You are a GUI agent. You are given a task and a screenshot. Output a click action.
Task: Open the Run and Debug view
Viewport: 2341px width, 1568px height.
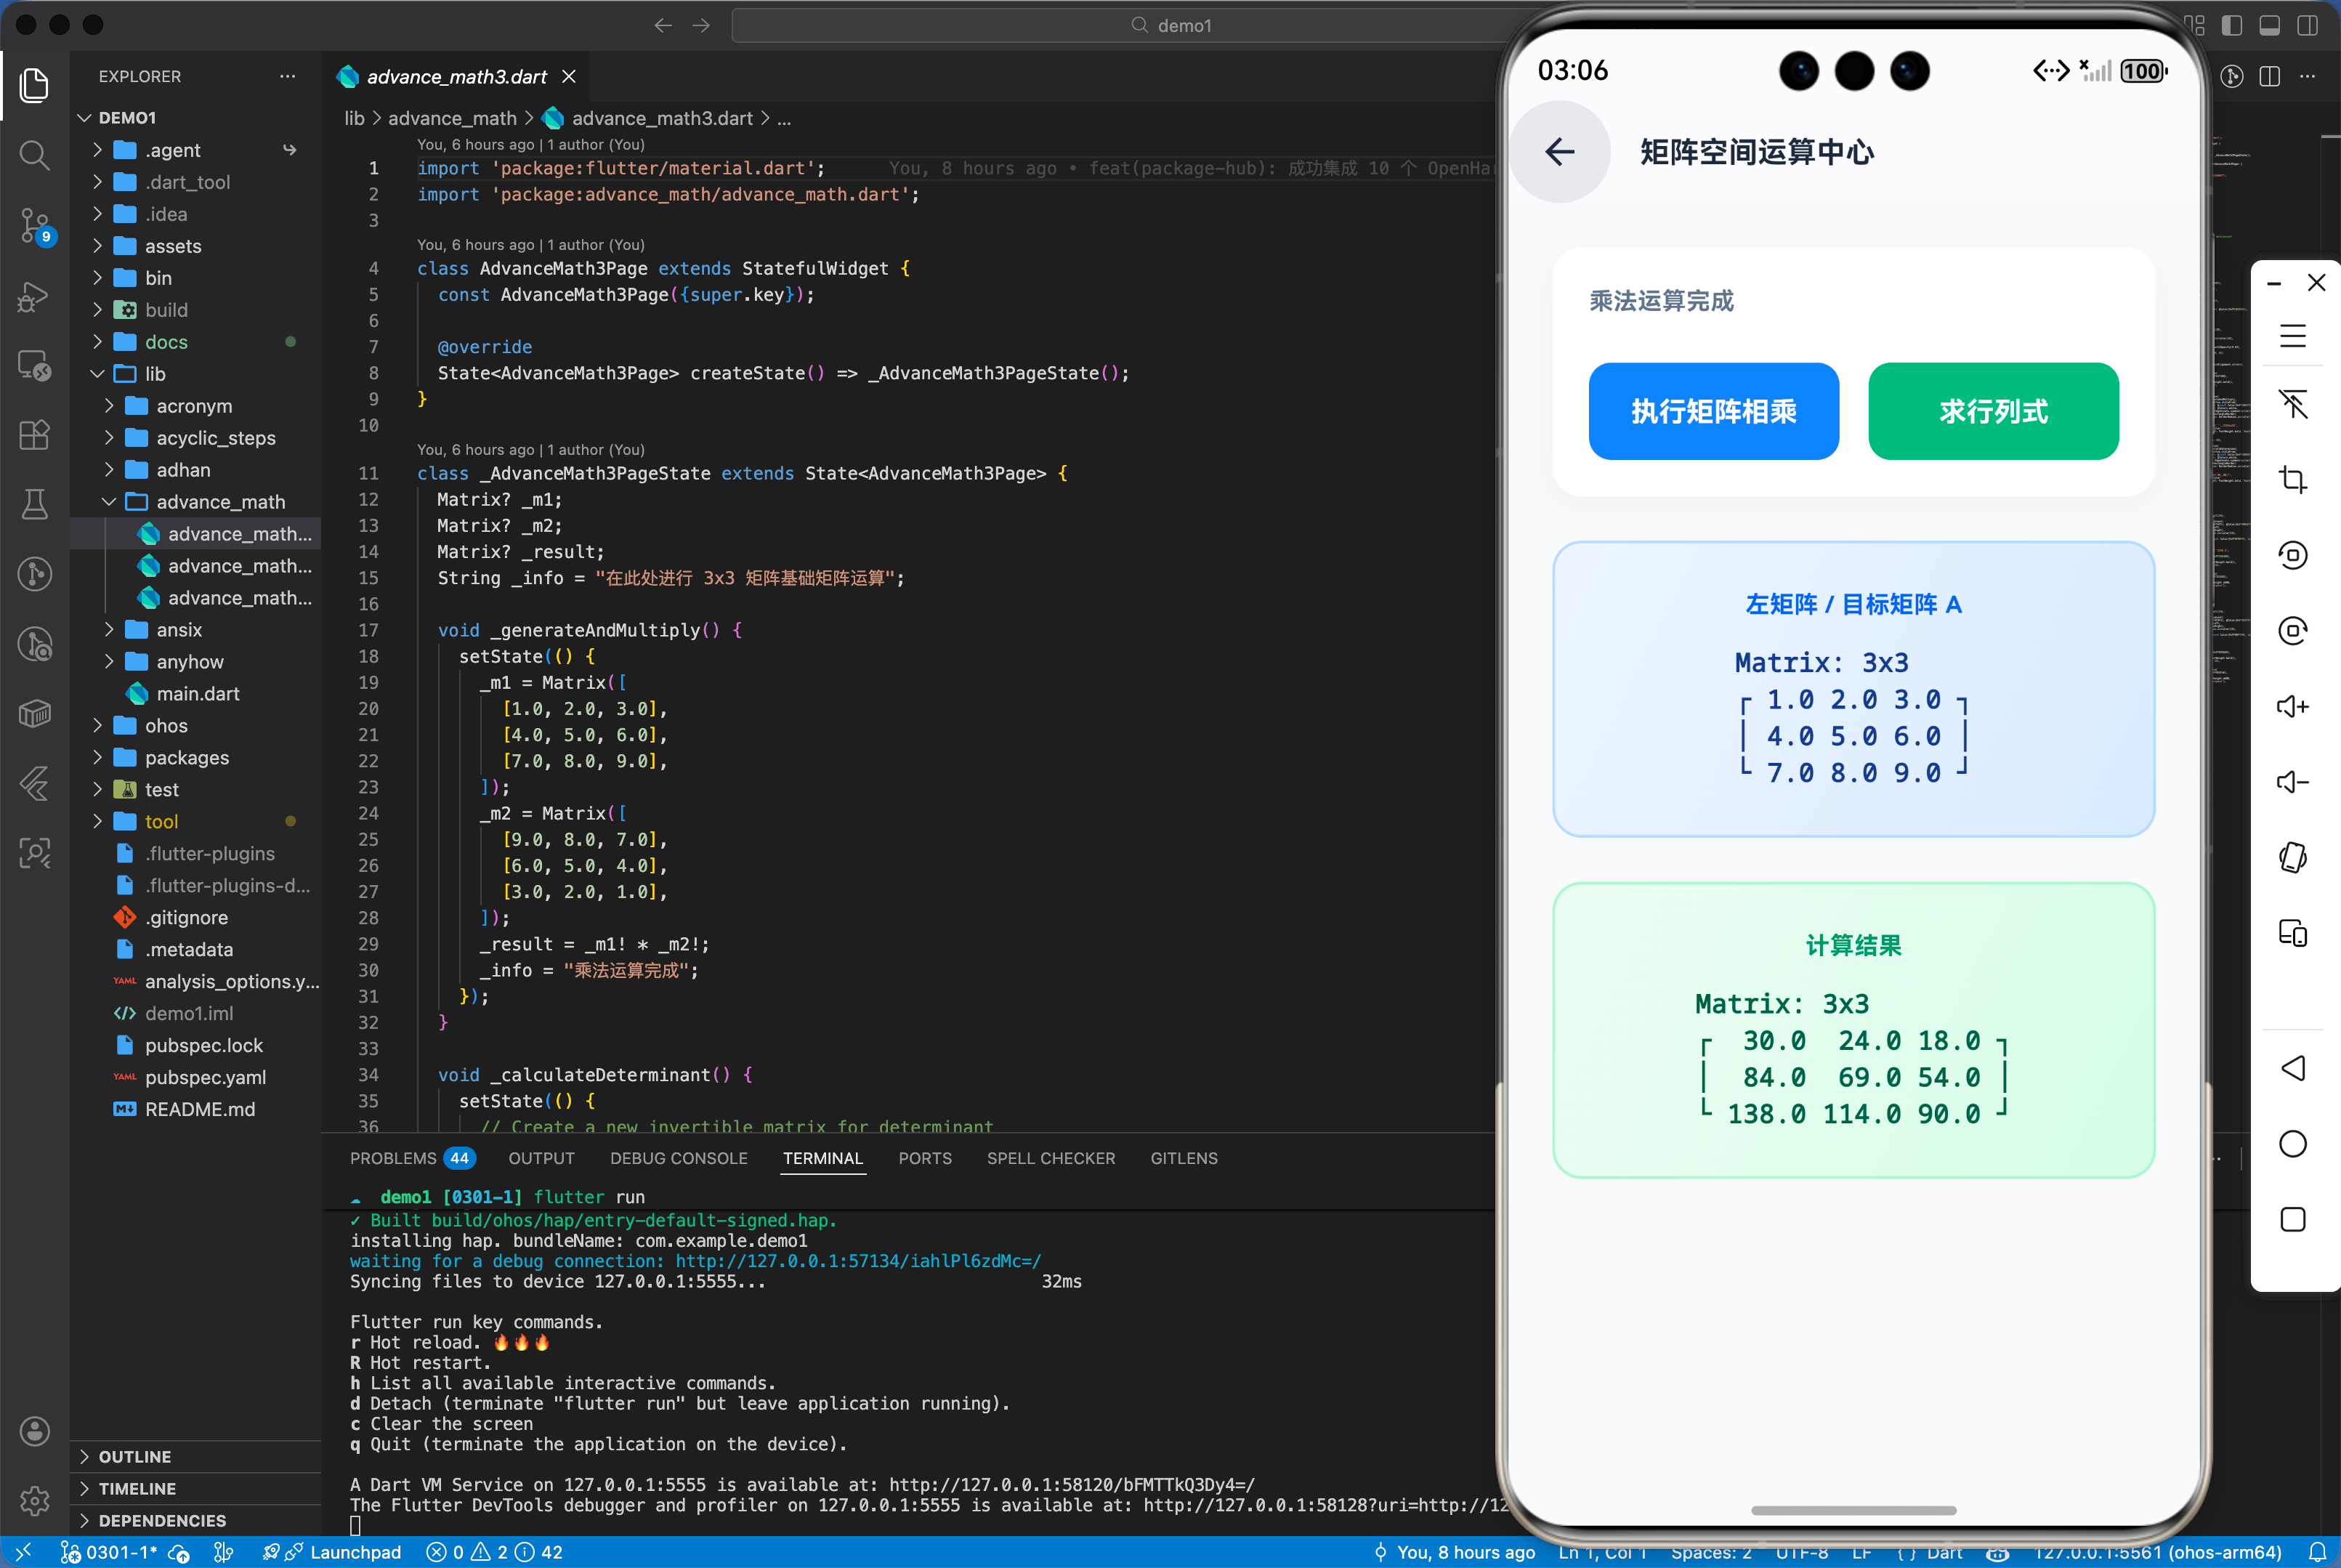(34, 296)
